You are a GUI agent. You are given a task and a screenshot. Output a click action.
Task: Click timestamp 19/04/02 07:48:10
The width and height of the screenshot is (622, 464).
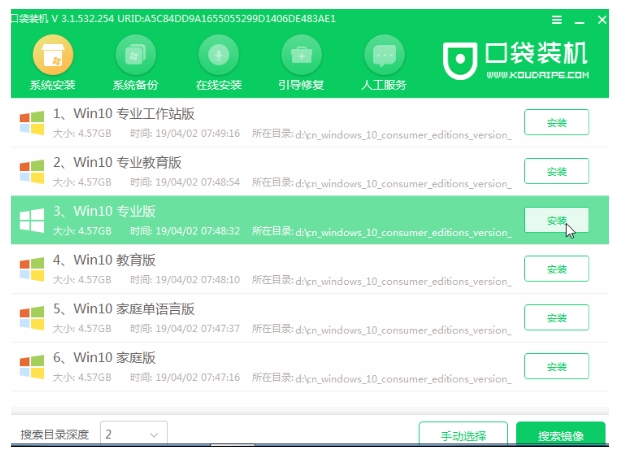pyautogui.click(x=198, y=280)
